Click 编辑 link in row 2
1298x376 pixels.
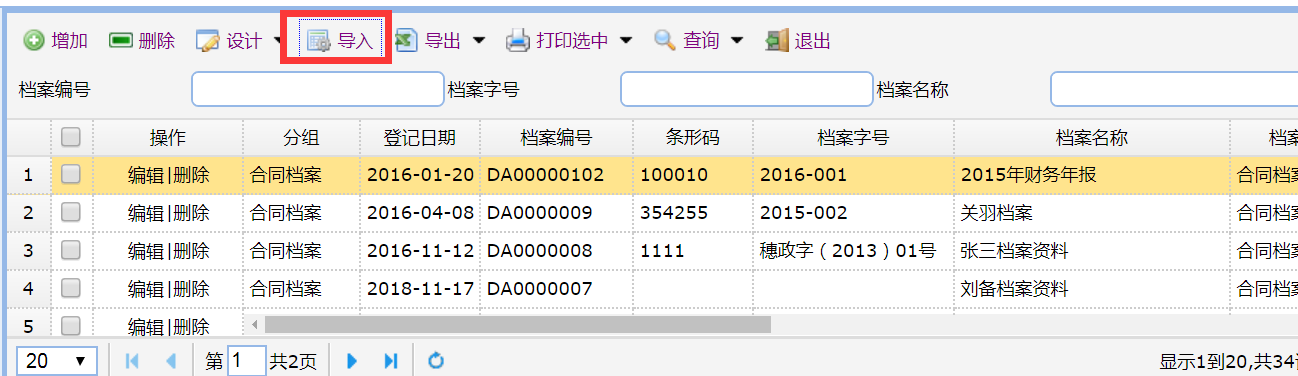(146, 213)
